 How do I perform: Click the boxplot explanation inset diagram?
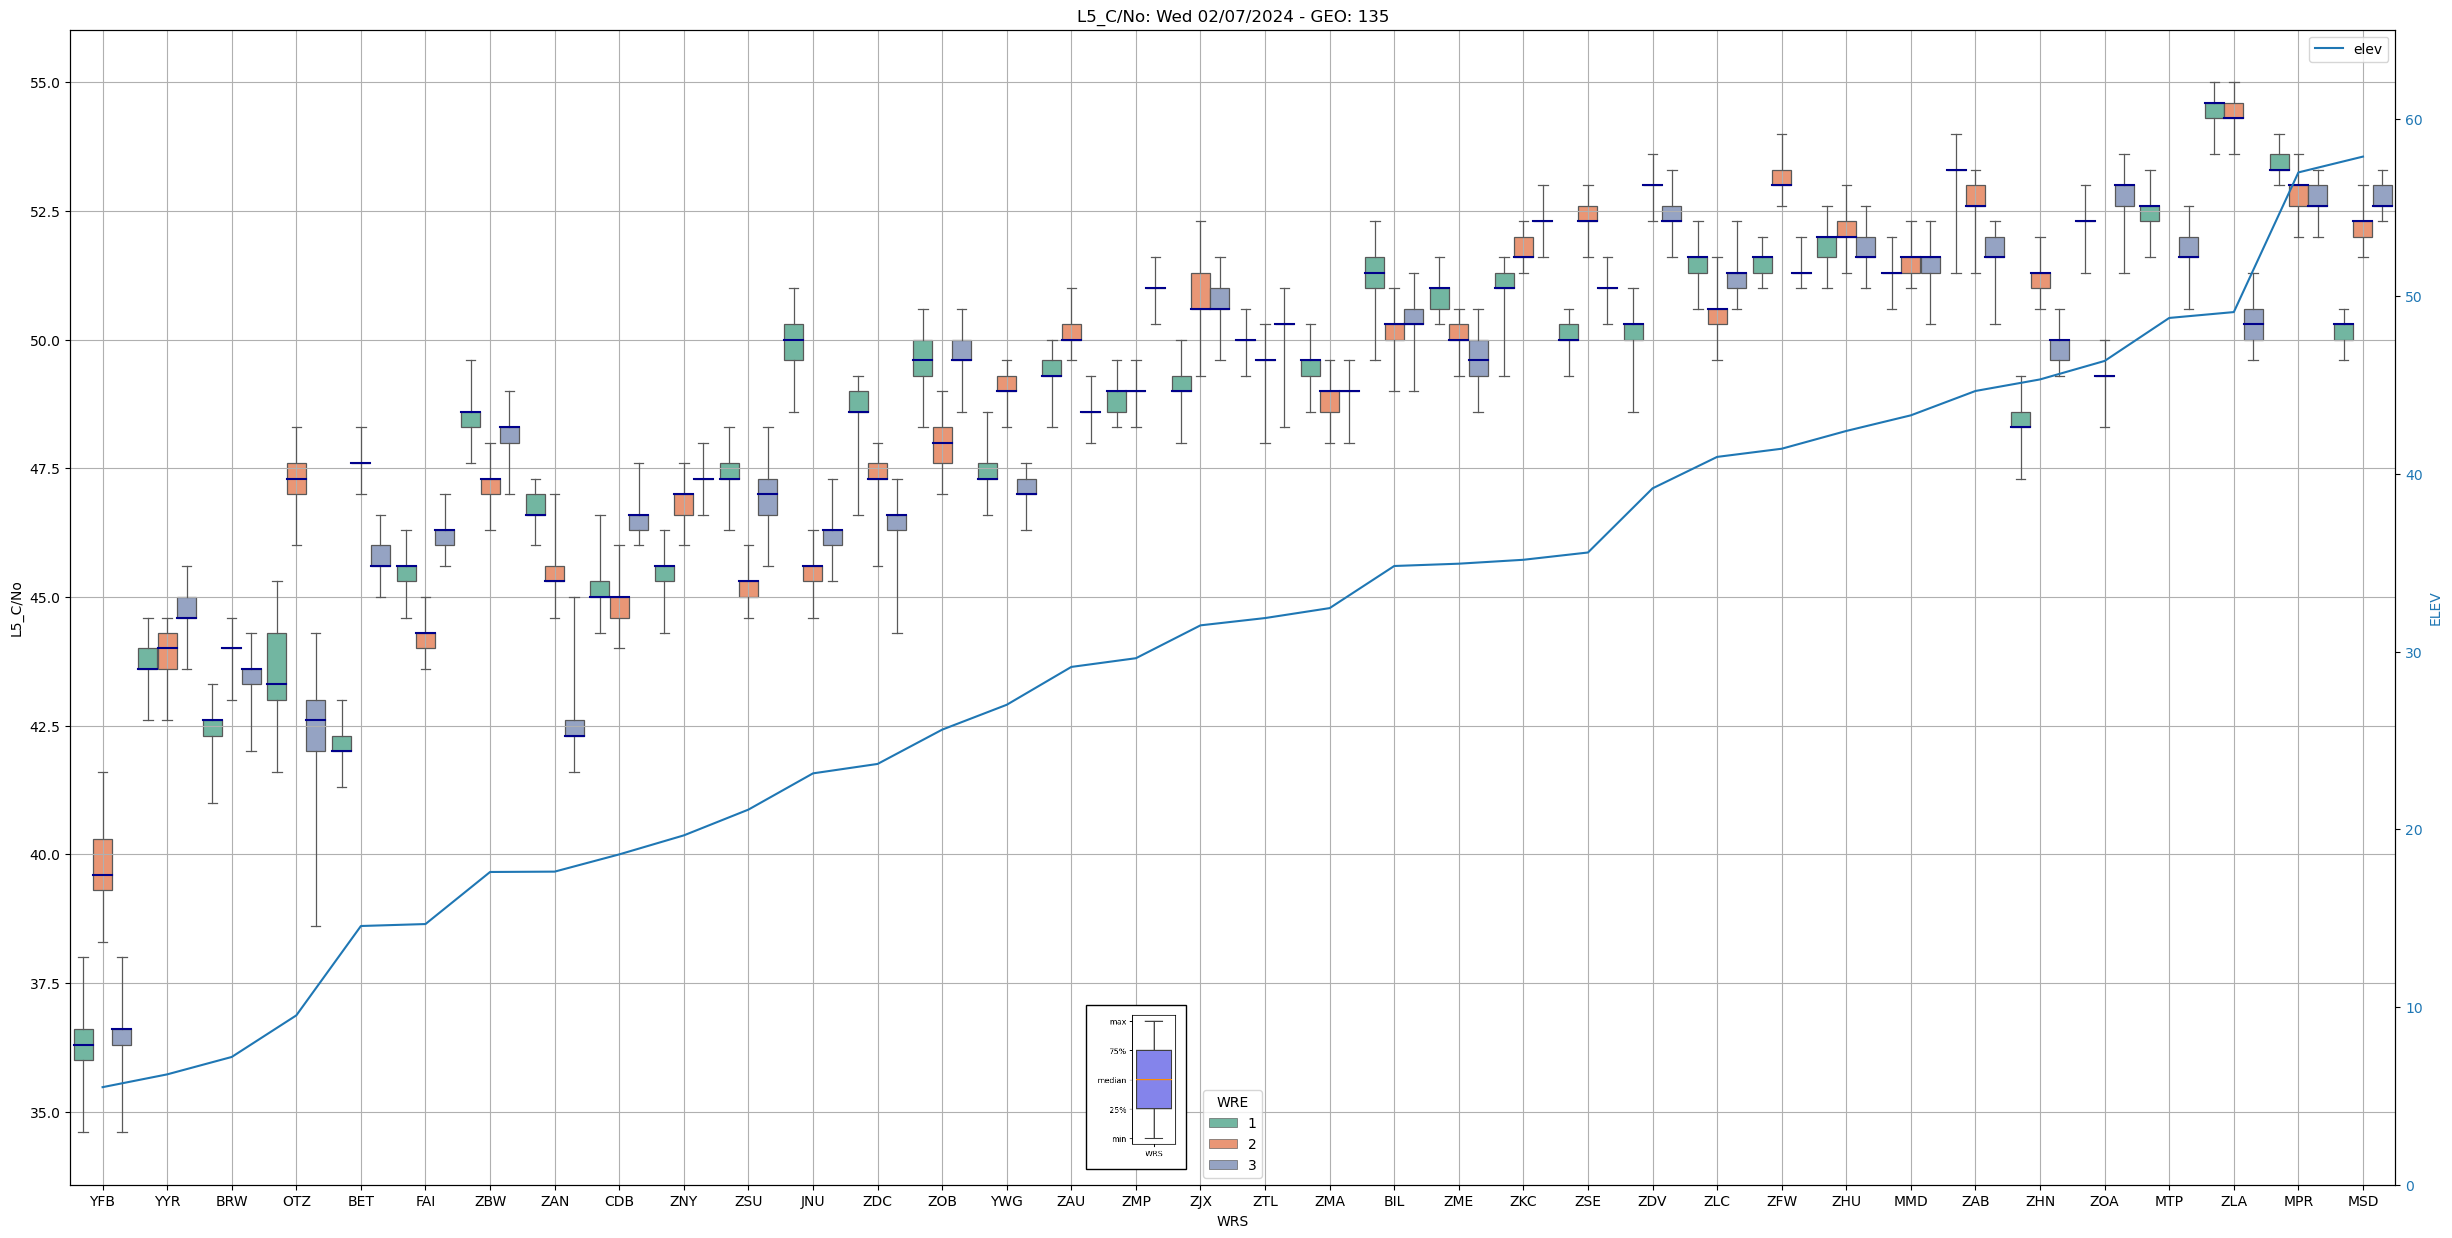click(1136, 1087)
